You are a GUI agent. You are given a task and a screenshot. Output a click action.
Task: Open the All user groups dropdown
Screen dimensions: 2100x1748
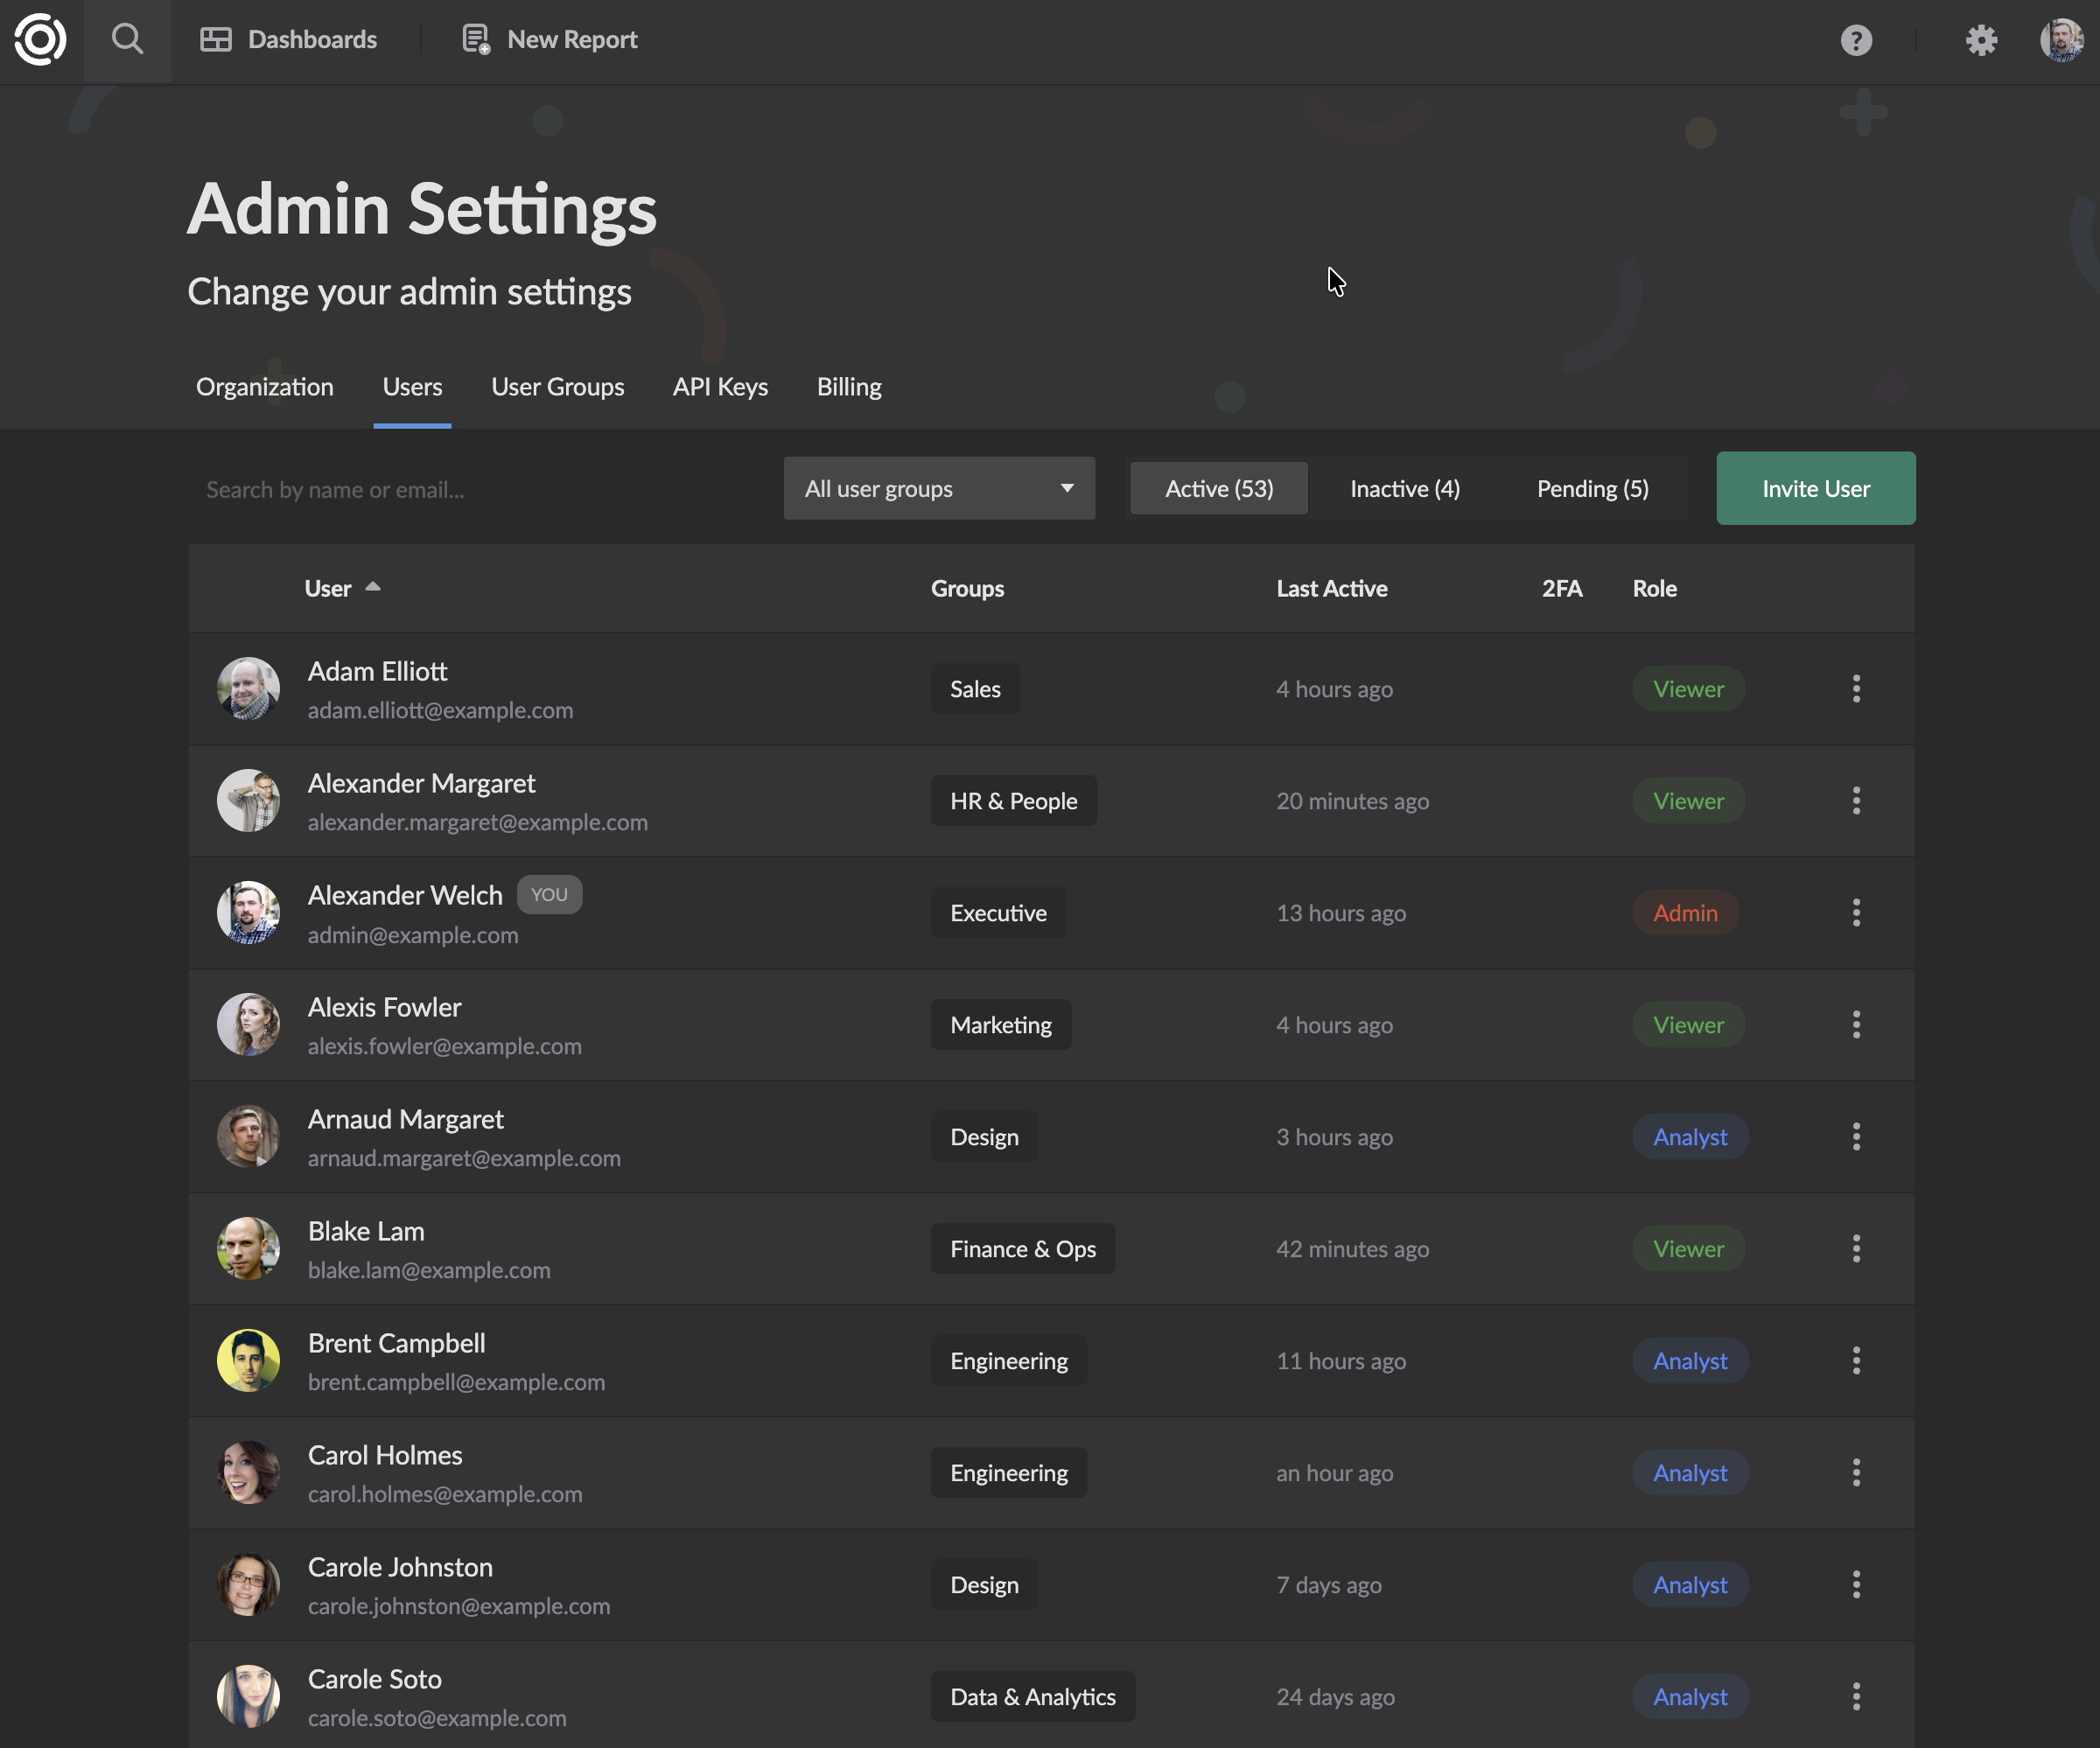939,488
